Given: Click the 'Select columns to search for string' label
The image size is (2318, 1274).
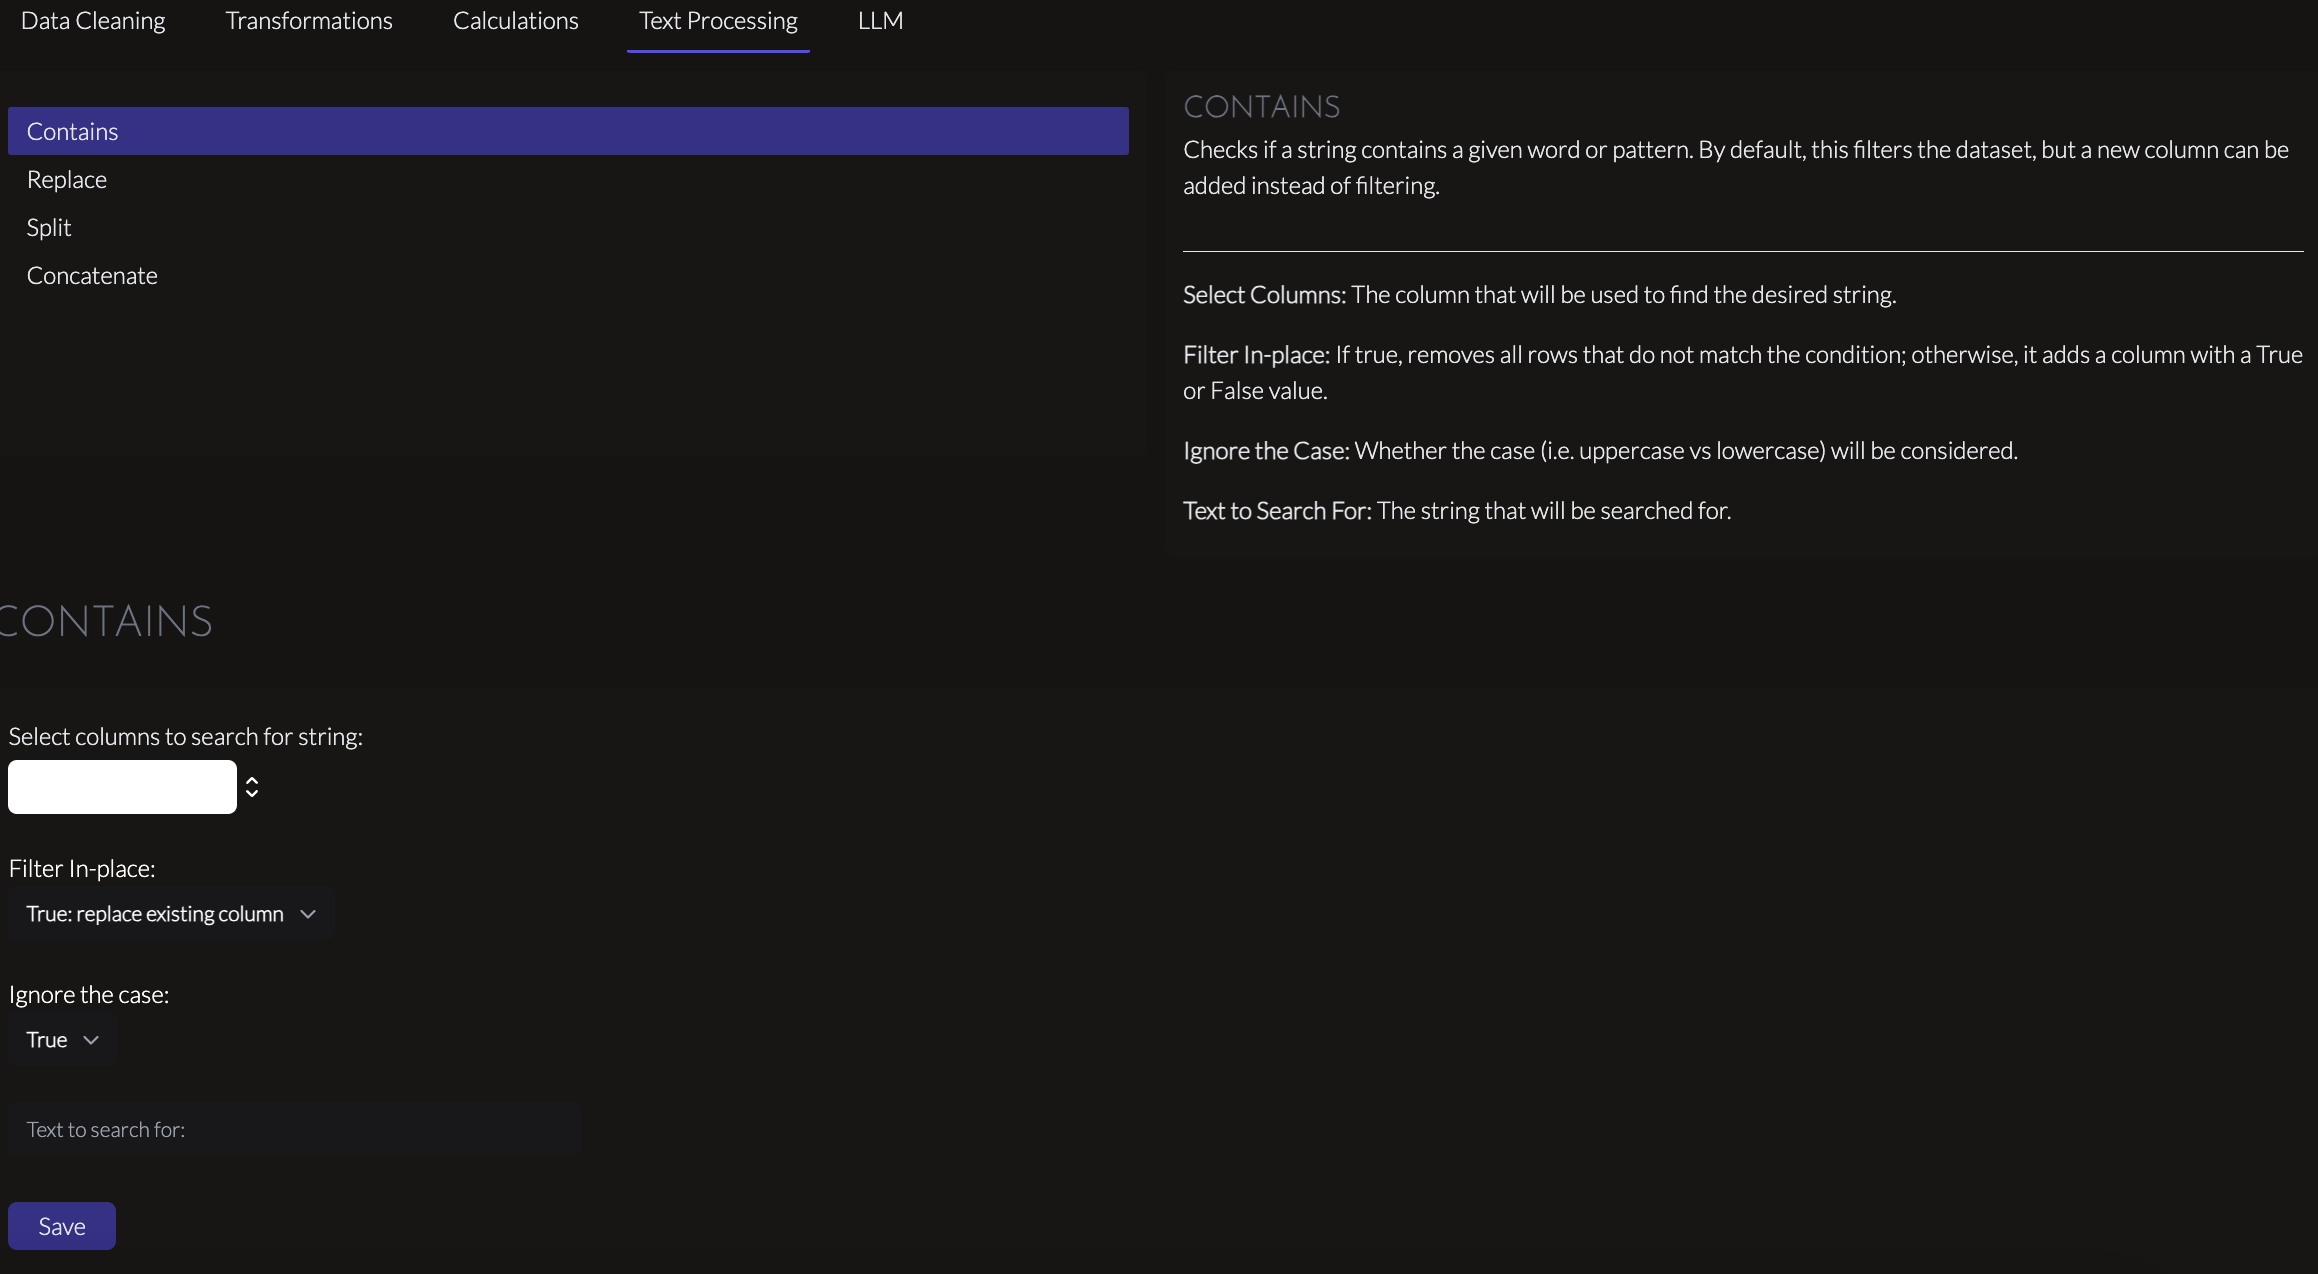Looking at the screenshot, I should click(x=186, y=736).
